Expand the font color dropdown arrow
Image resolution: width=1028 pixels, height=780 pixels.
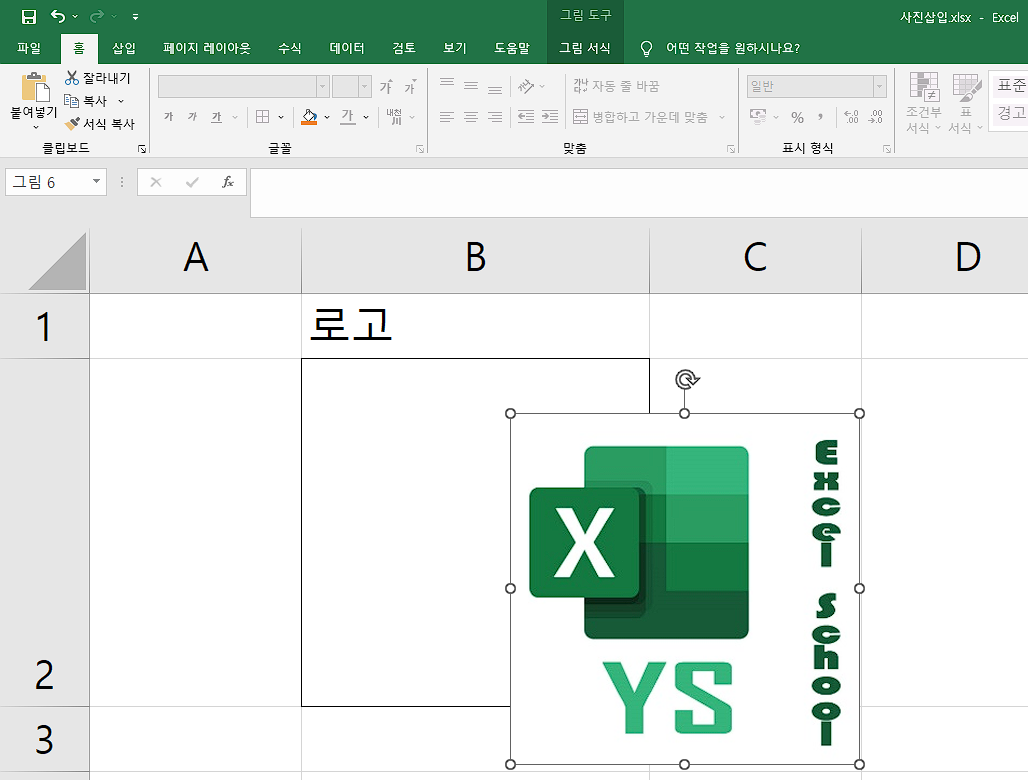pyautogui.click(x=366, y=117)
